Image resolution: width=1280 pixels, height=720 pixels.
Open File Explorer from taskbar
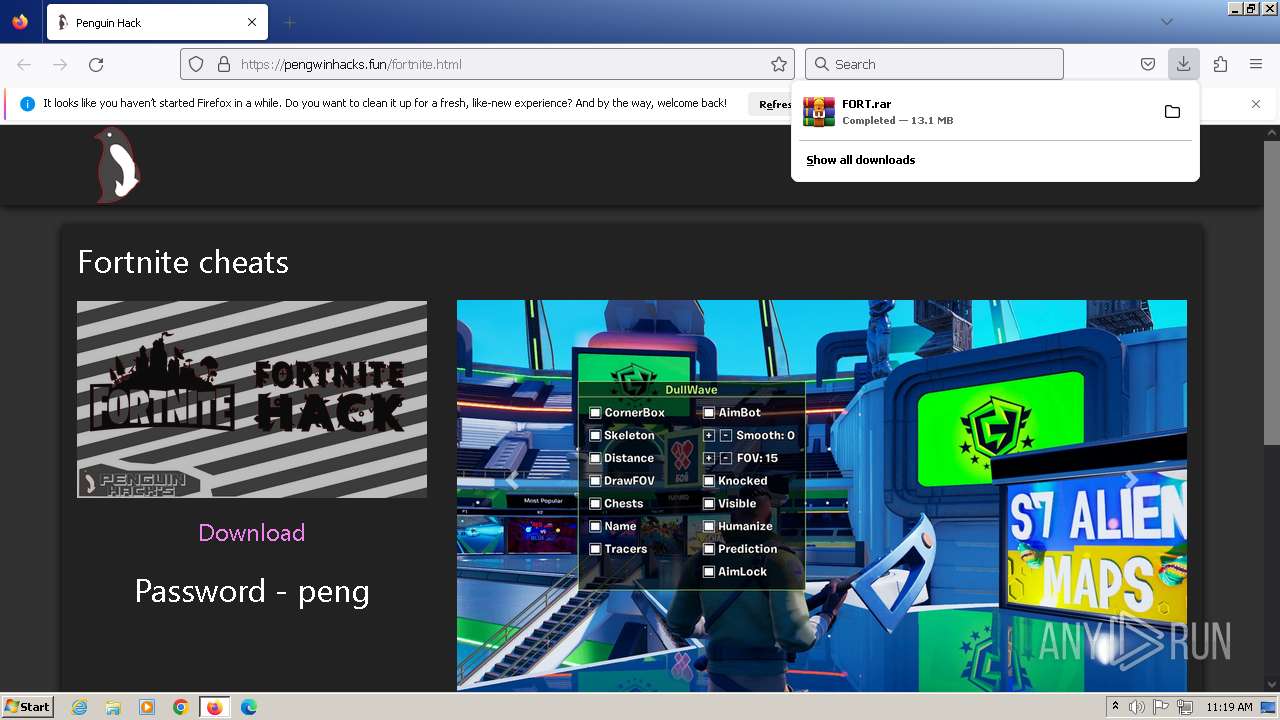pos(113,707)
